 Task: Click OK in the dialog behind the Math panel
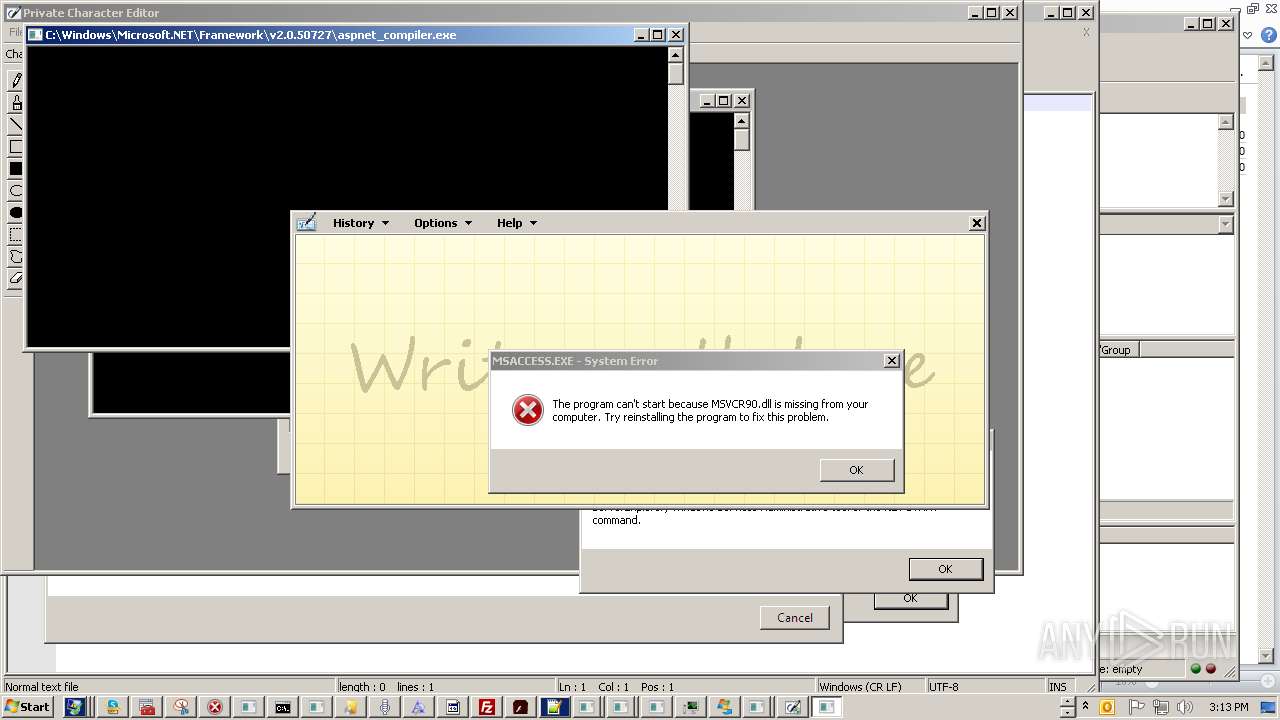click(945, 569)
